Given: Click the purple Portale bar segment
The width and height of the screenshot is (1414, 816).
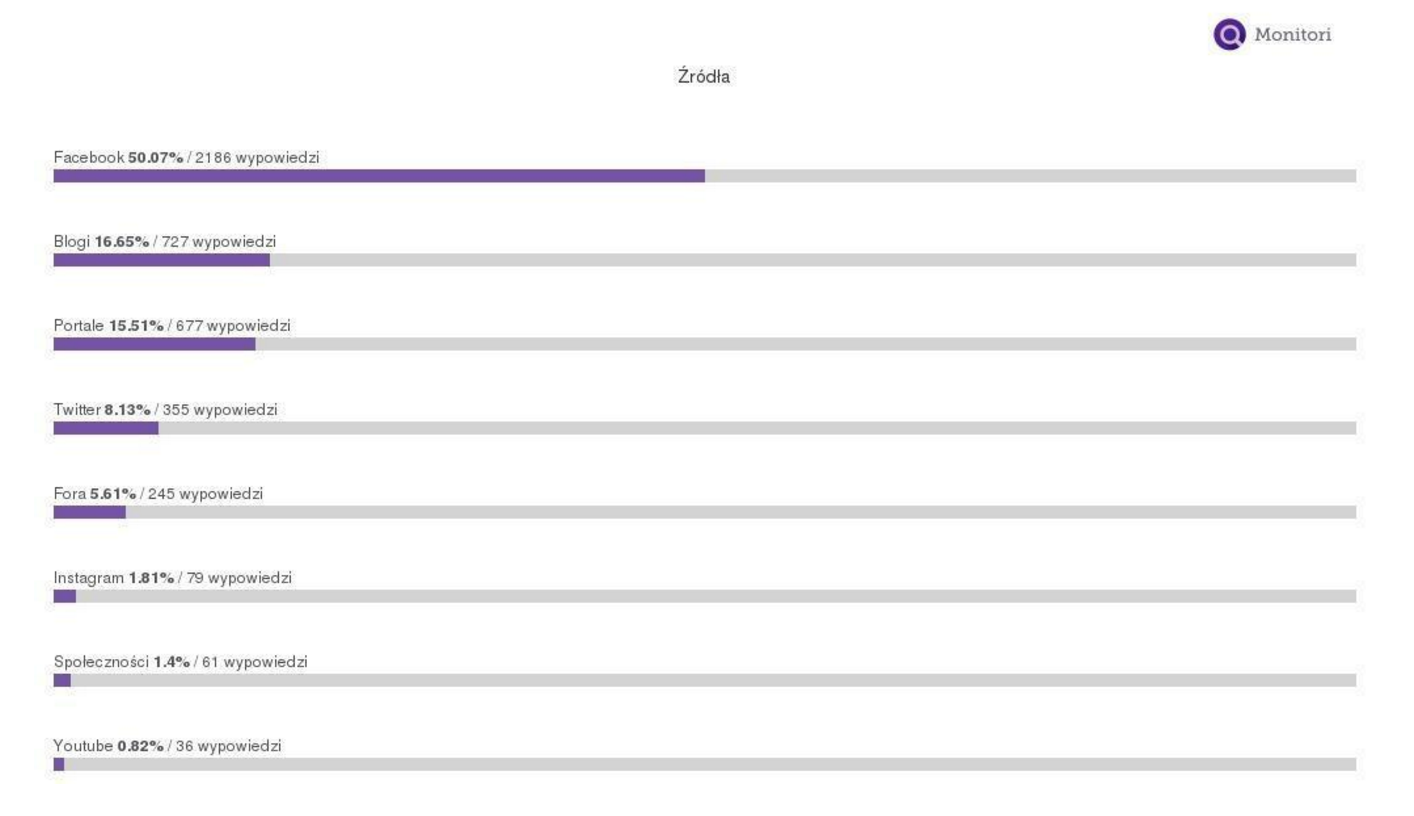Looking at the screenshot, I should click(x=154, y=344).
